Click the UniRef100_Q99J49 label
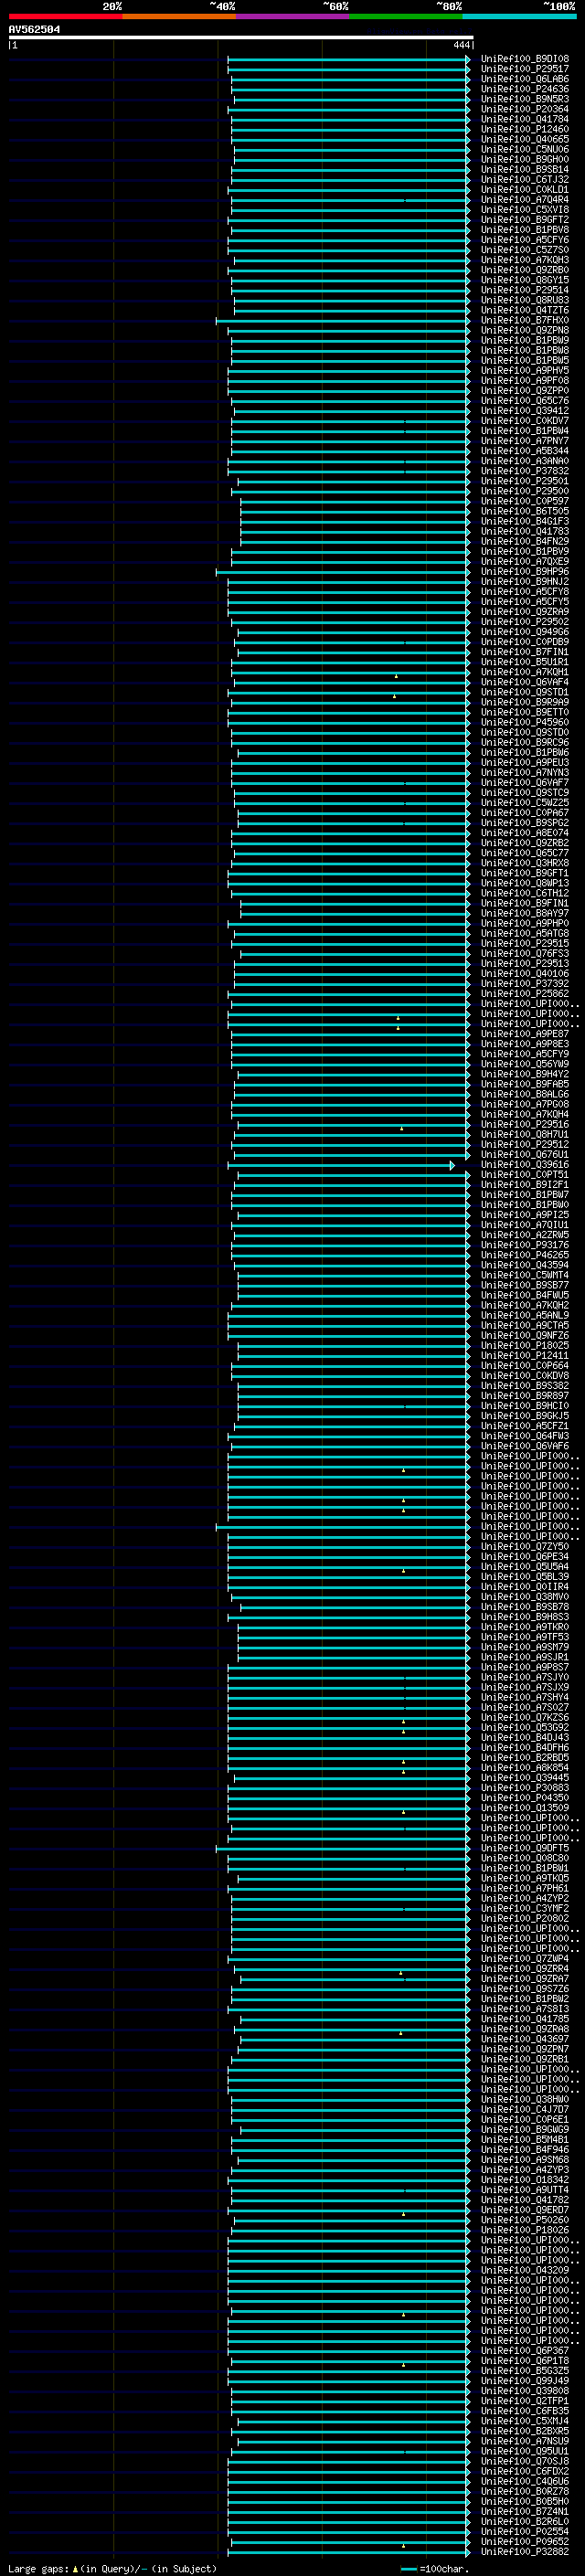The width and height of the screenshot is (585, 2576). click(x=524, y=2381)
